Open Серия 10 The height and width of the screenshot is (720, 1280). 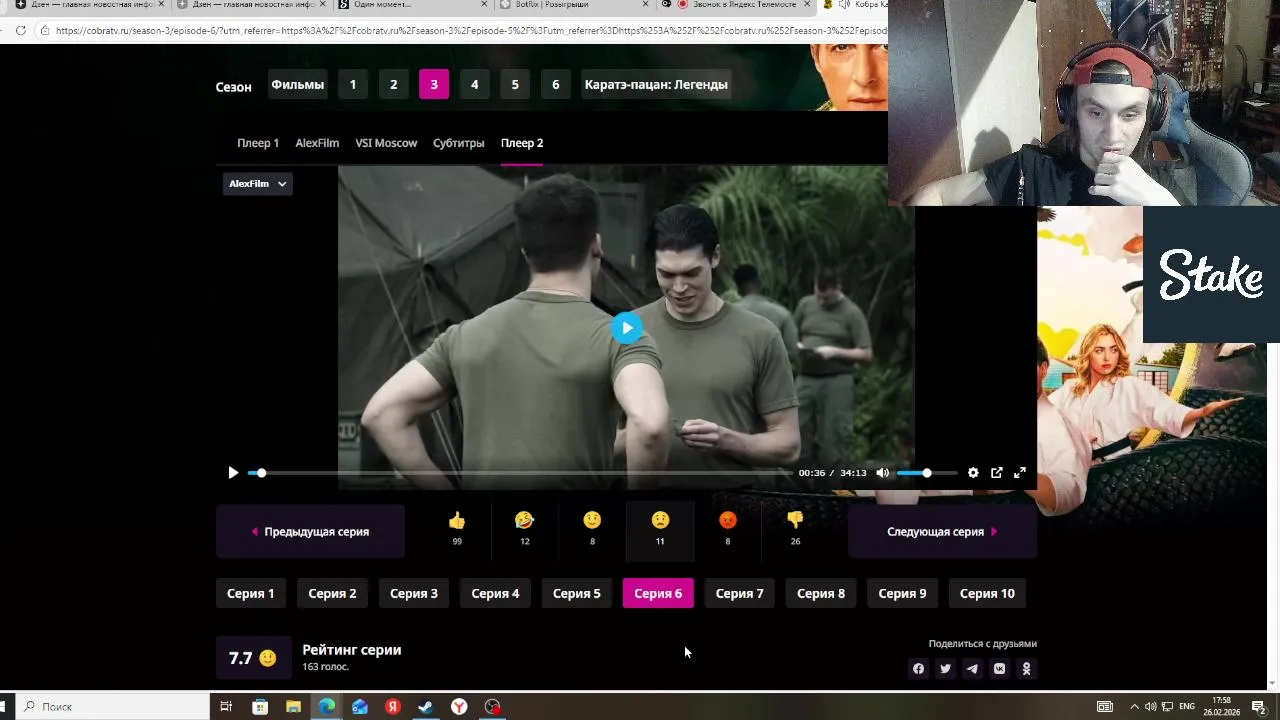click(987, 594)
